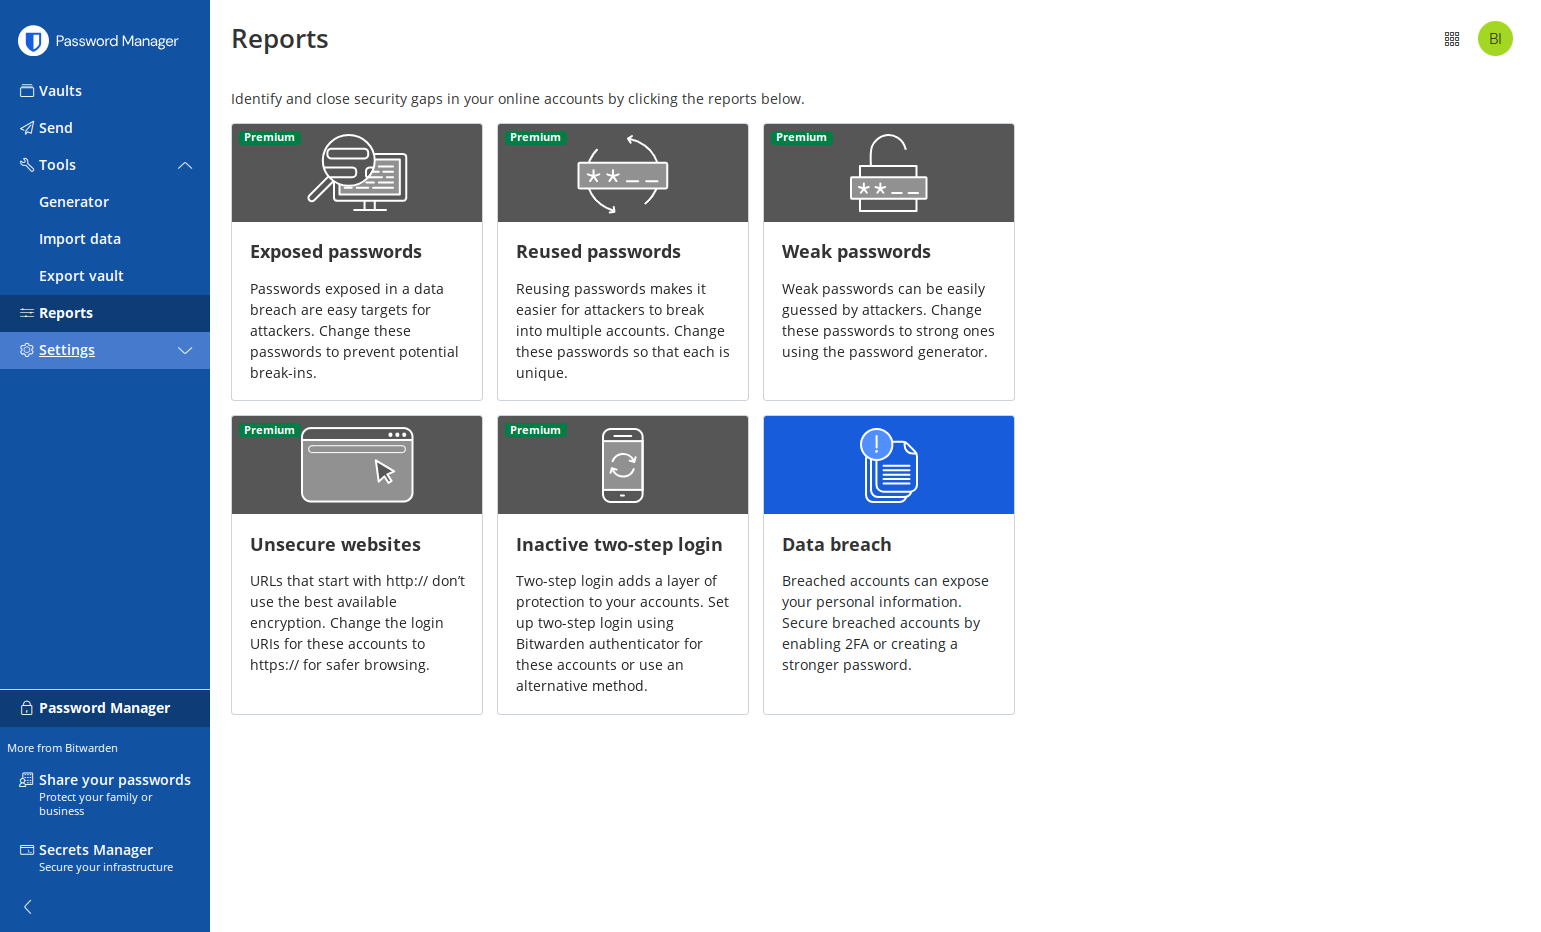Open the app switcher grid icon
This screenshot has width=1541, height=932.
(x=1452, y=39)
